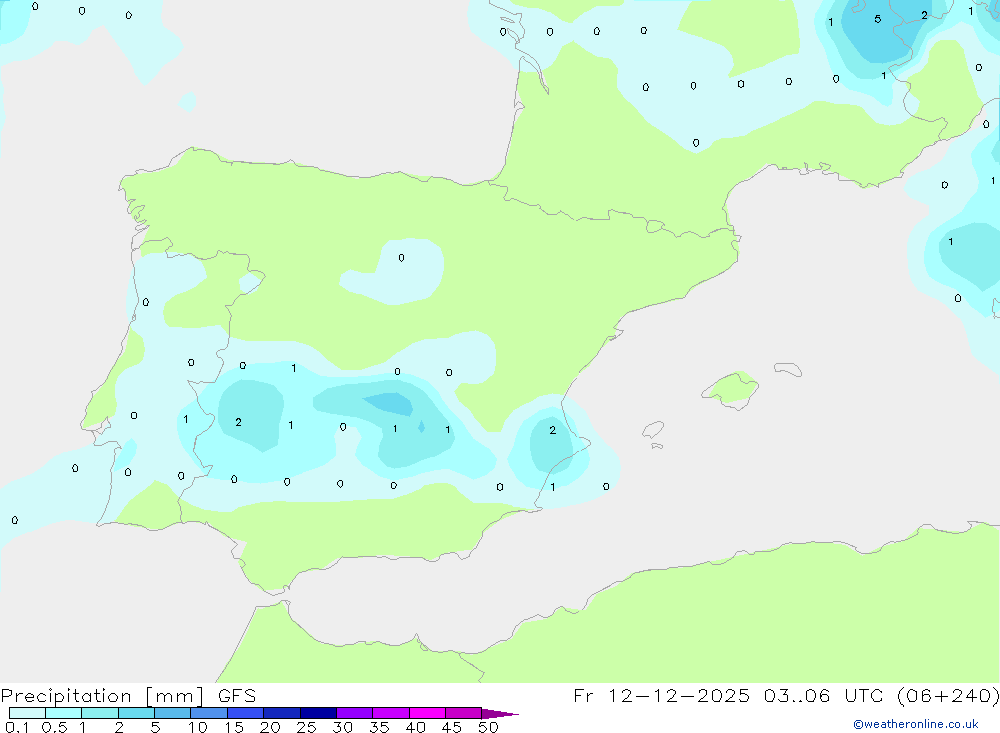Click the '5' precipitation value on the map
Viewport: 1000px width, 733px height.
(x=878, y=19)
